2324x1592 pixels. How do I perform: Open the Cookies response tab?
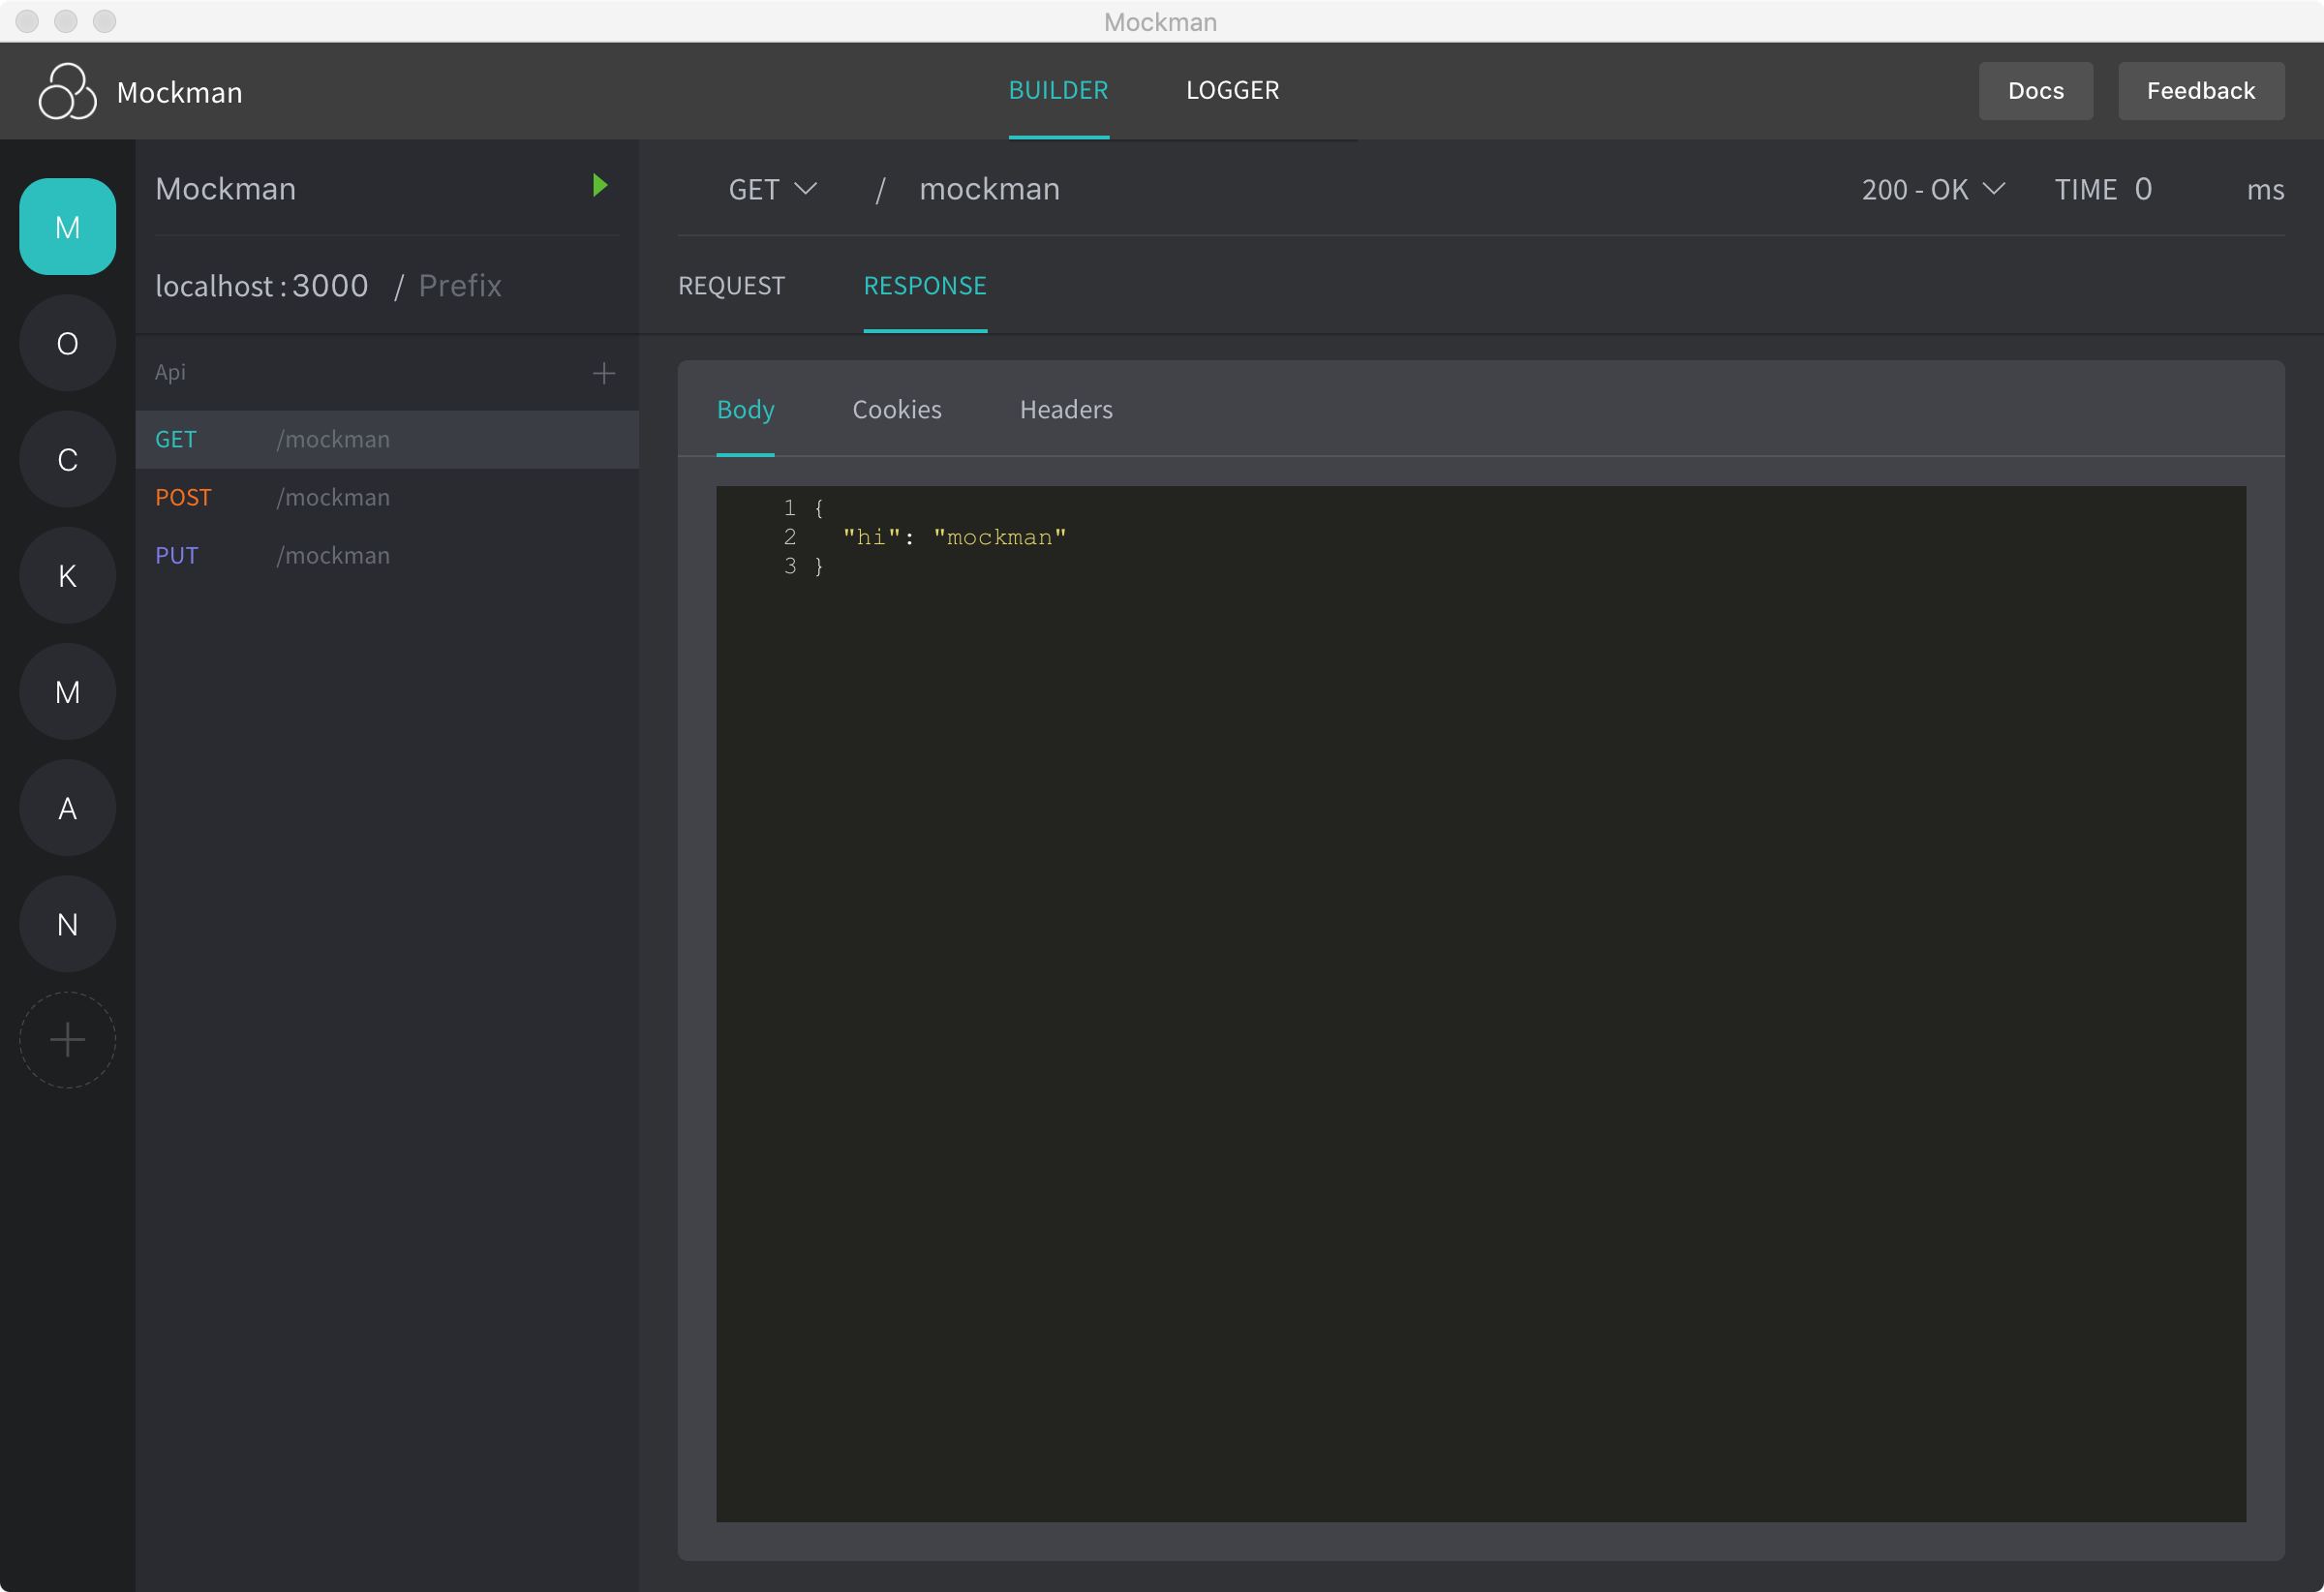pos(896,410)
